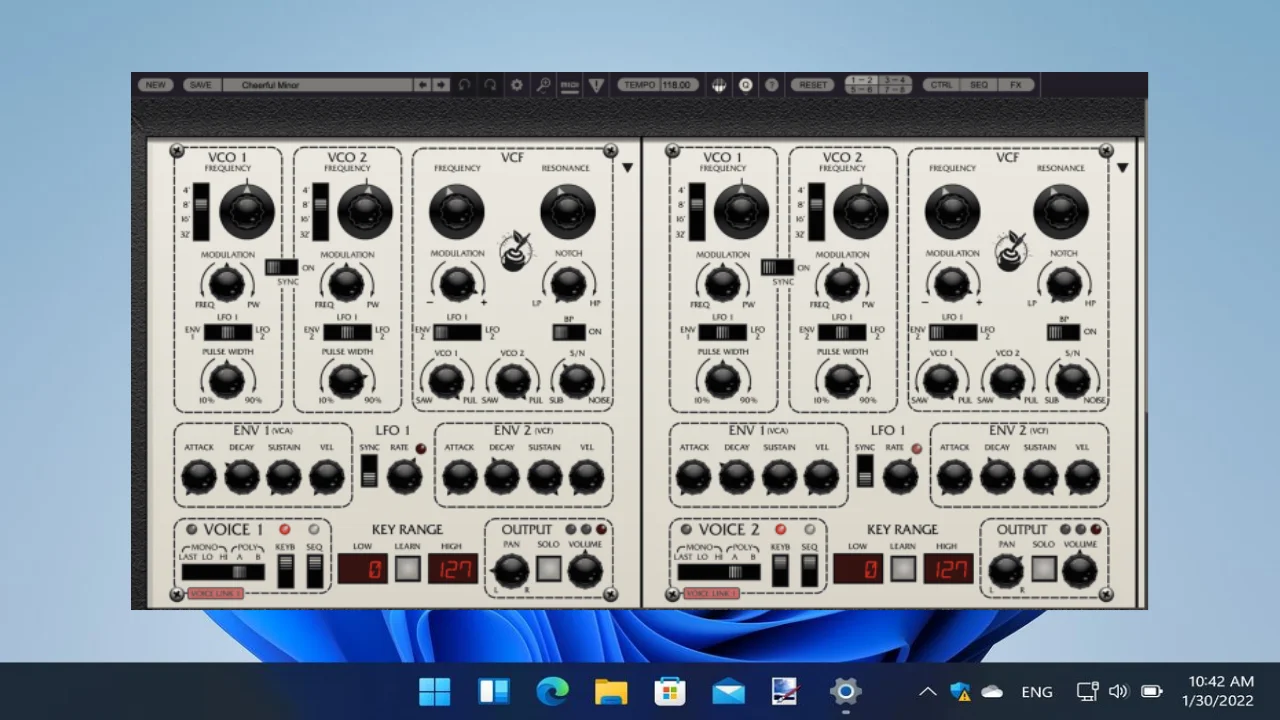This screenshot has width=1280, height=720.
Task: Click Voice 1 VCO 1 octave footage slider
Action: click(x=202, y=212)
